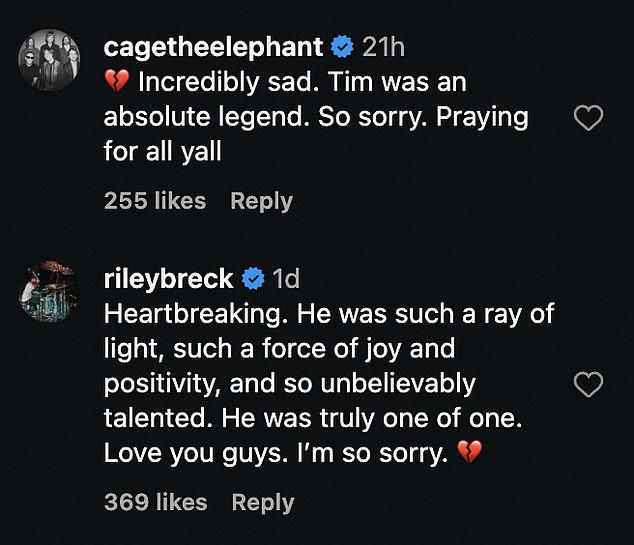Click broken heart emoji before 'Incredibly sad'
The width and height of the screenshot is (634, 545).
point(117,80)
